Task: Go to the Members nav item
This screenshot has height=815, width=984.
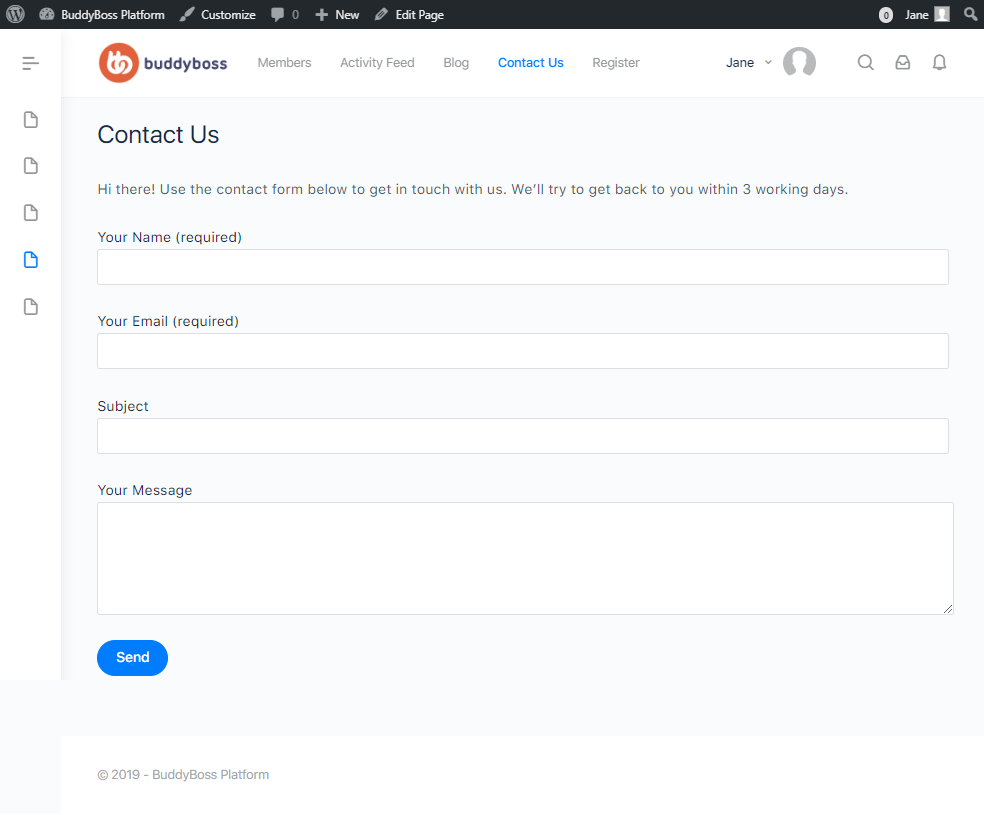Action: 284,63
